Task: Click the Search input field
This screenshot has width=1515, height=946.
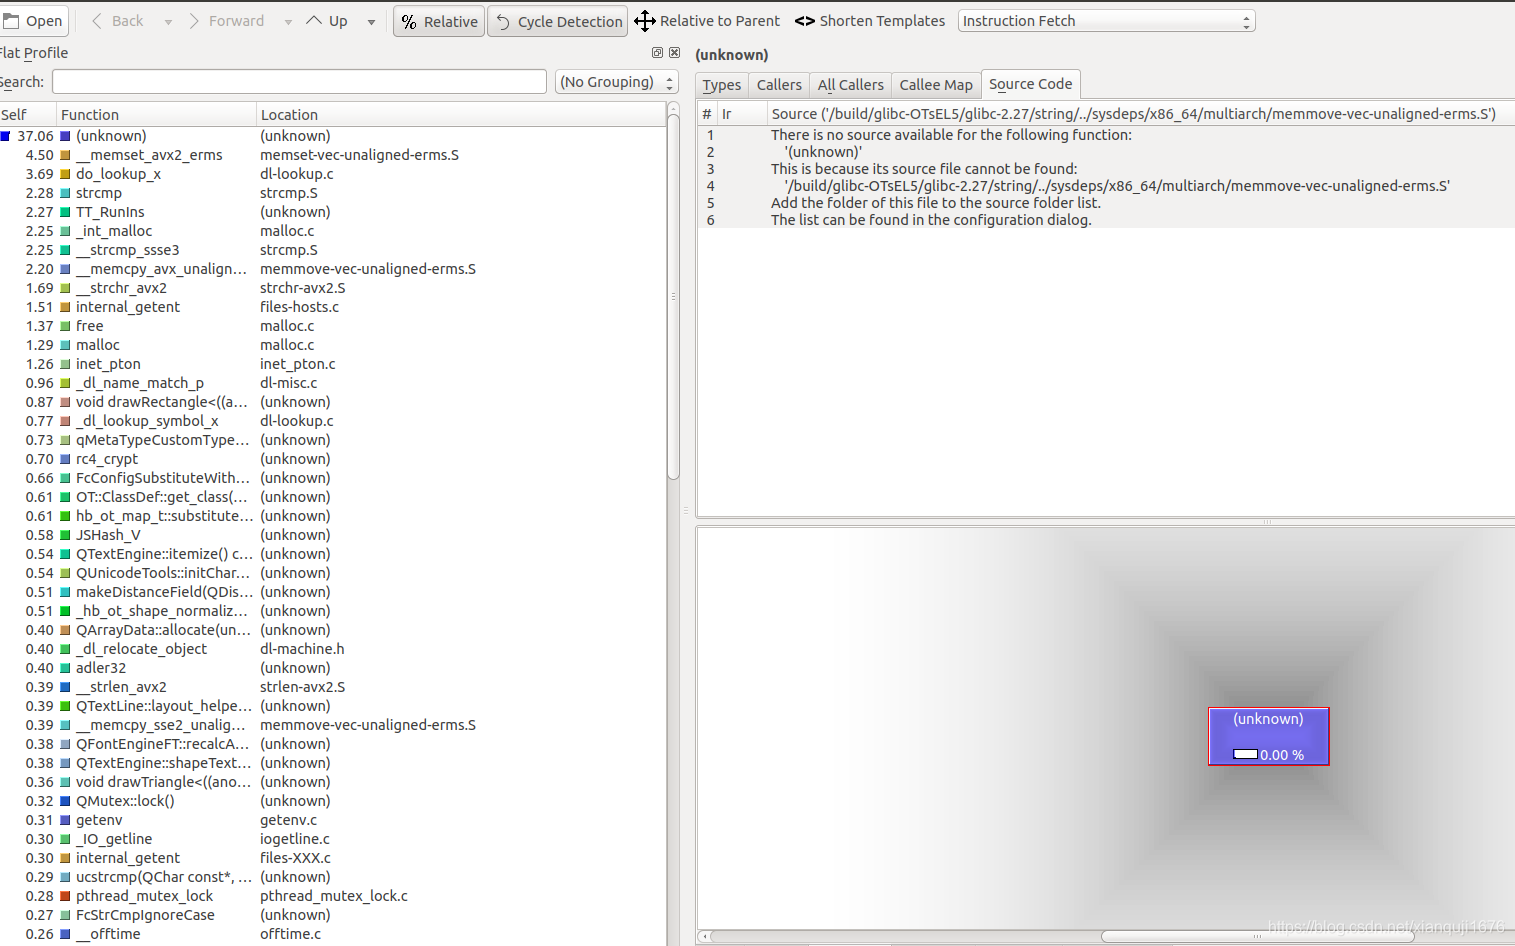Action: [299, 82]
